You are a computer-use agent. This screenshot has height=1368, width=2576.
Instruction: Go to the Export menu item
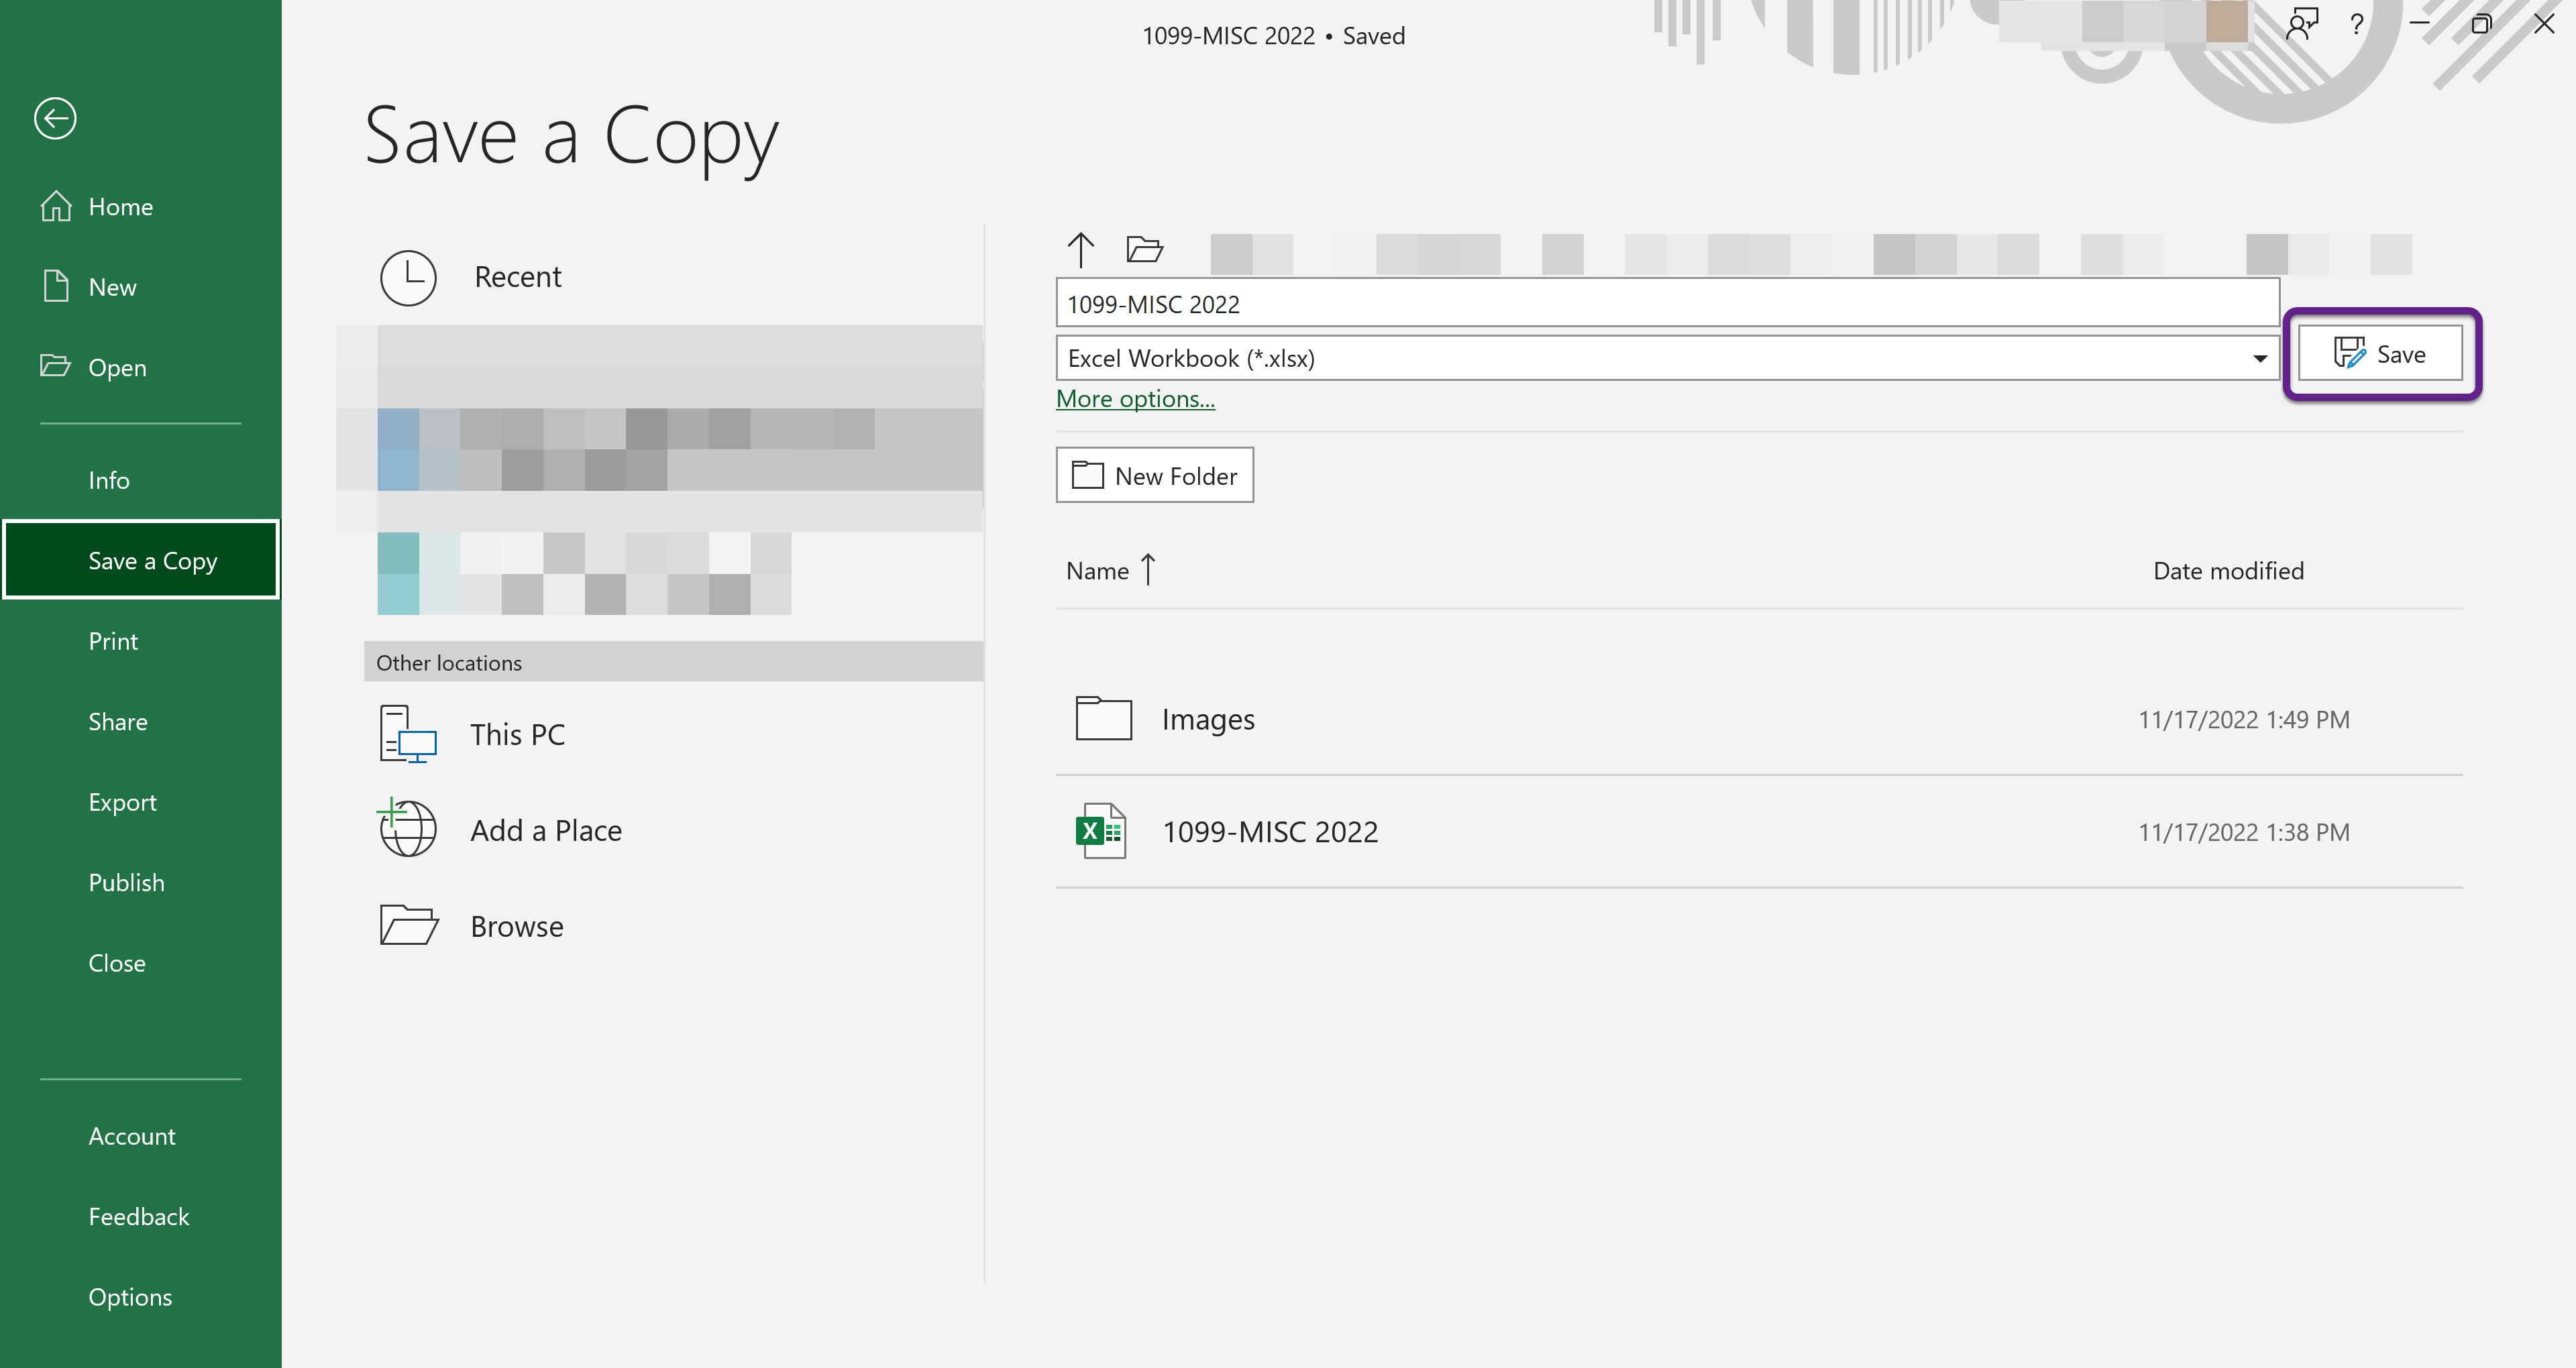pos(122,802)
